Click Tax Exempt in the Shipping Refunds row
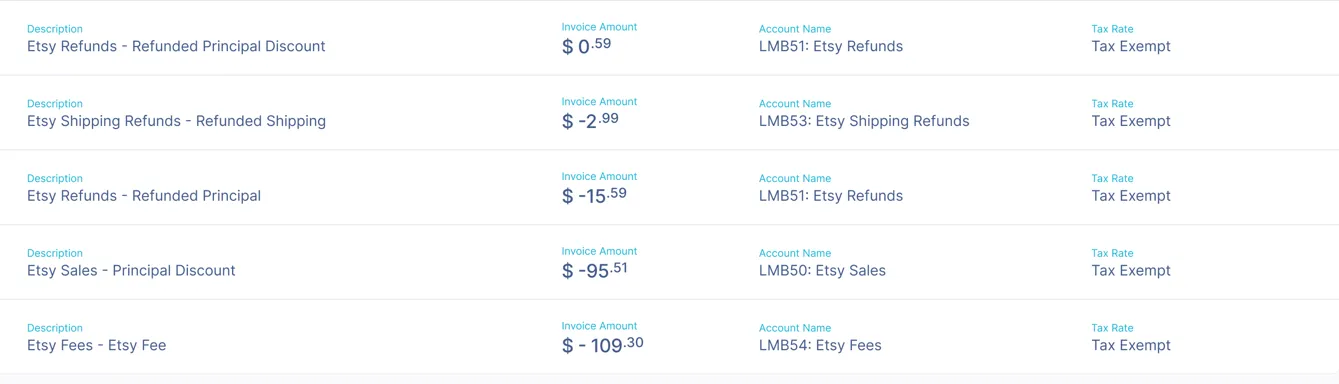The height and width of the screenshot is (384, 1339). 1131,121
